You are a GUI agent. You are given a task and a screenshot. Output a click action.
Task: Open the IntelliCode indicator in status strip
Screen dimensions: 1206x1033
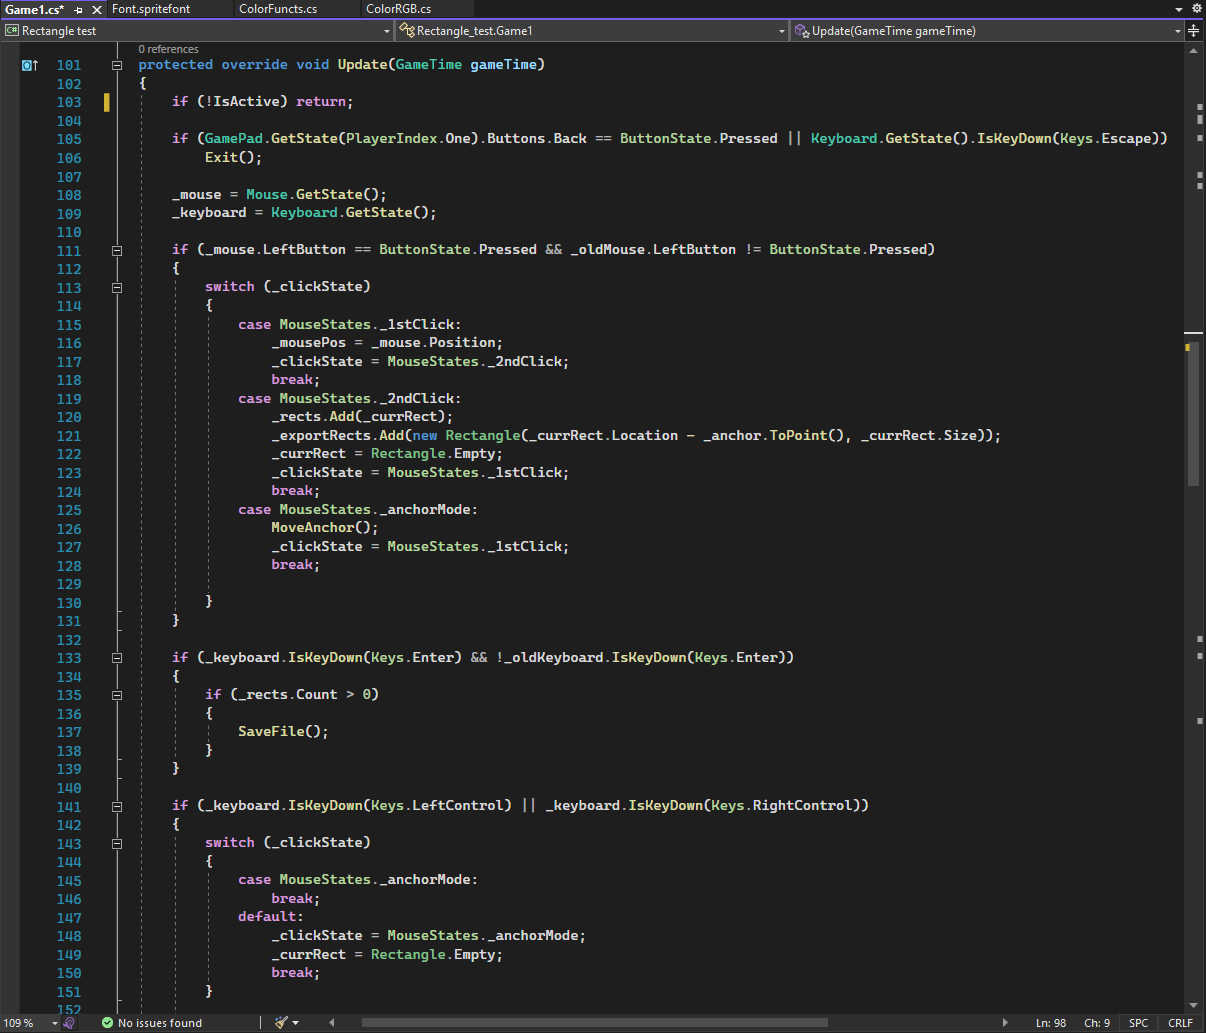pos(68,1023)
